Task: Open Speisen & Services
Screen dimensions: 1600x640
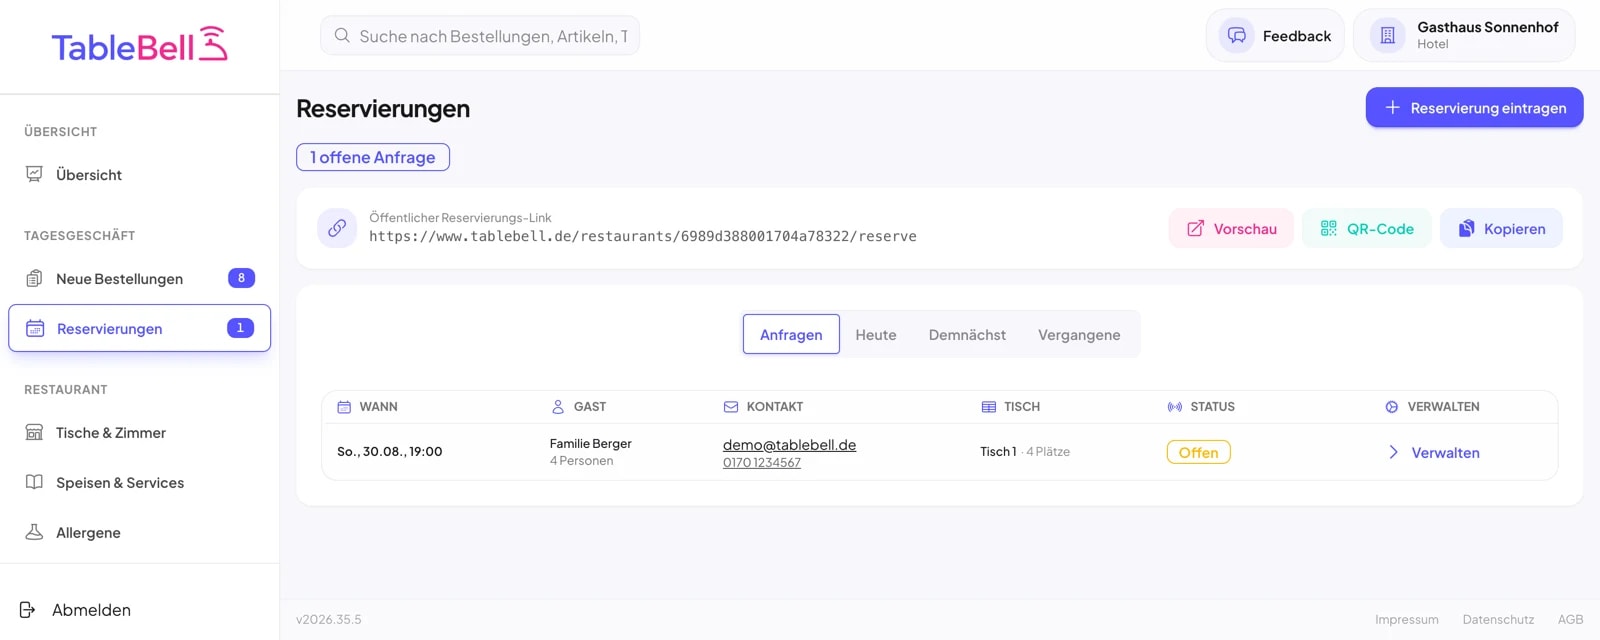Action: (140, 483)
